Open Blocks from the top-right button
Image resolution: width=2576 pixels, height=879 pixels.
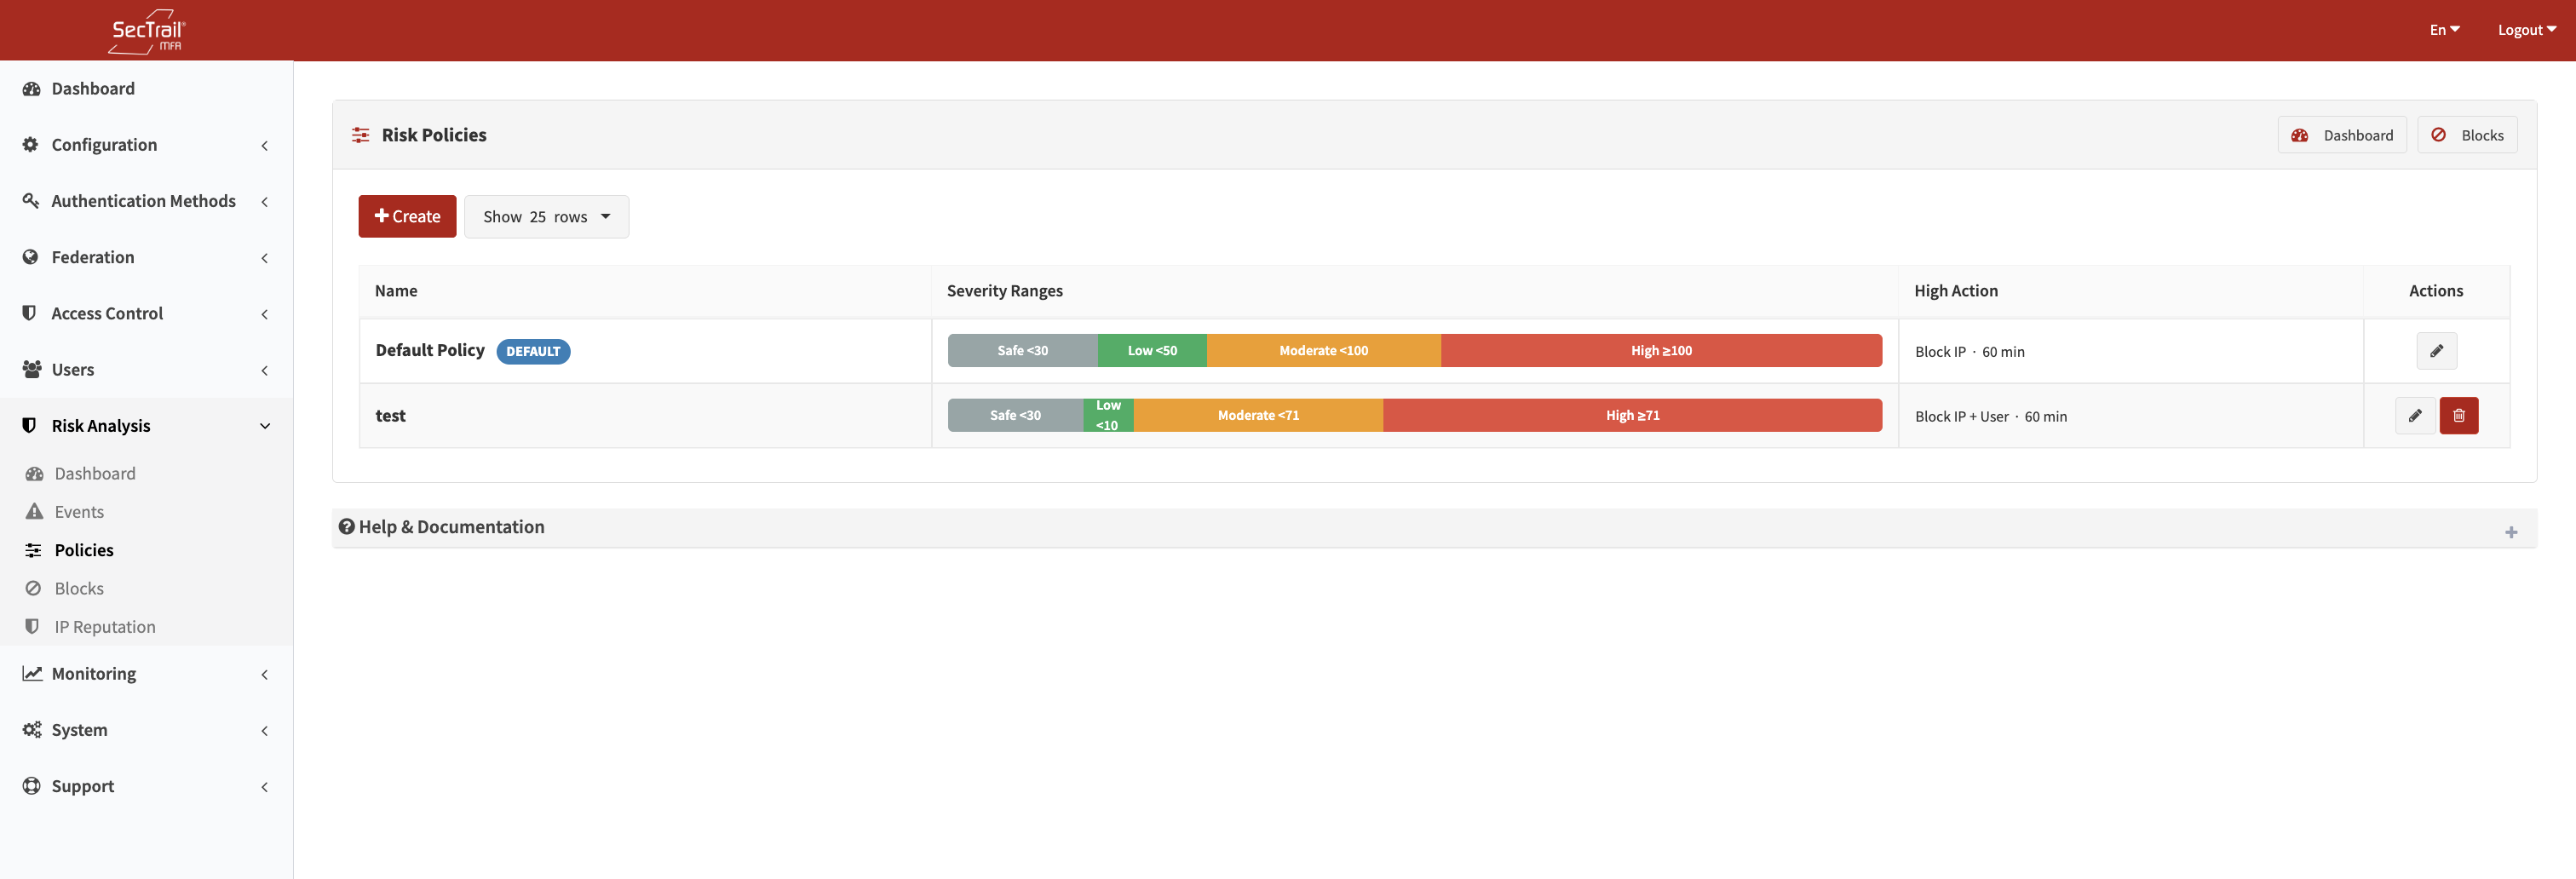pos(2467,134)
